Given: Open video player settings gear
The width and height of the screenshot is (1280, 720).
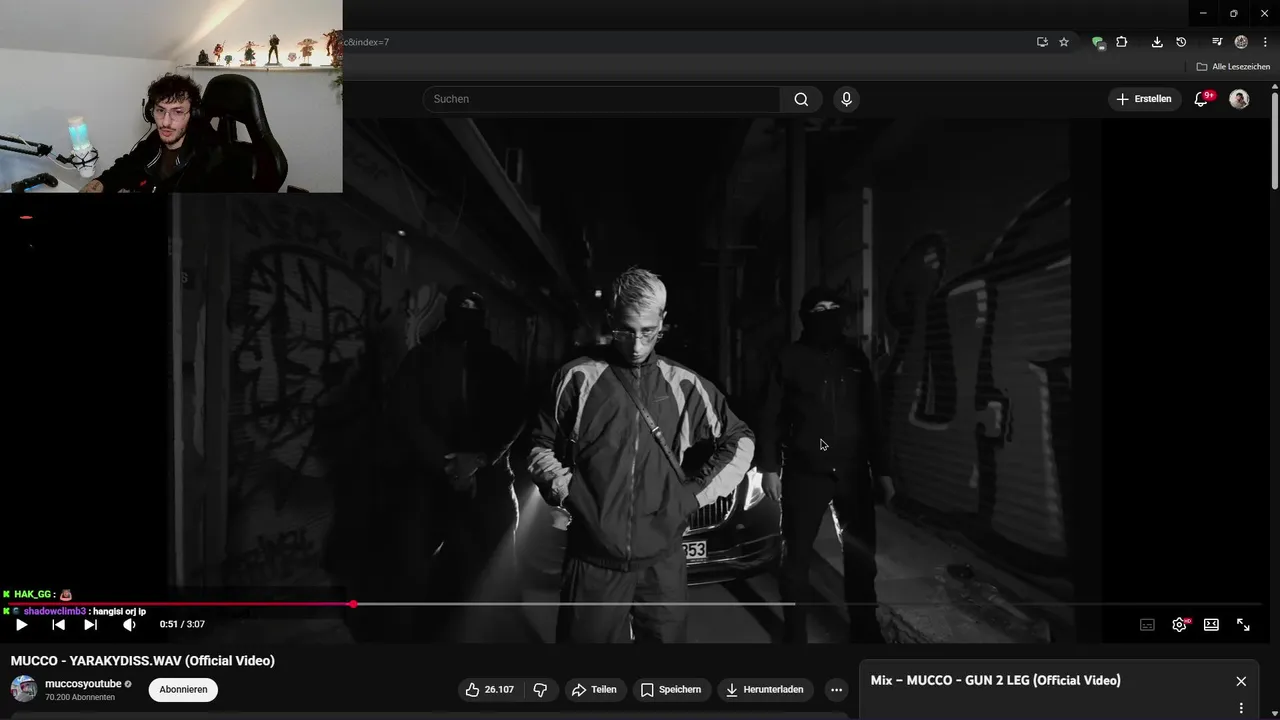Looking at the screenshot, I should [1180, 624].
